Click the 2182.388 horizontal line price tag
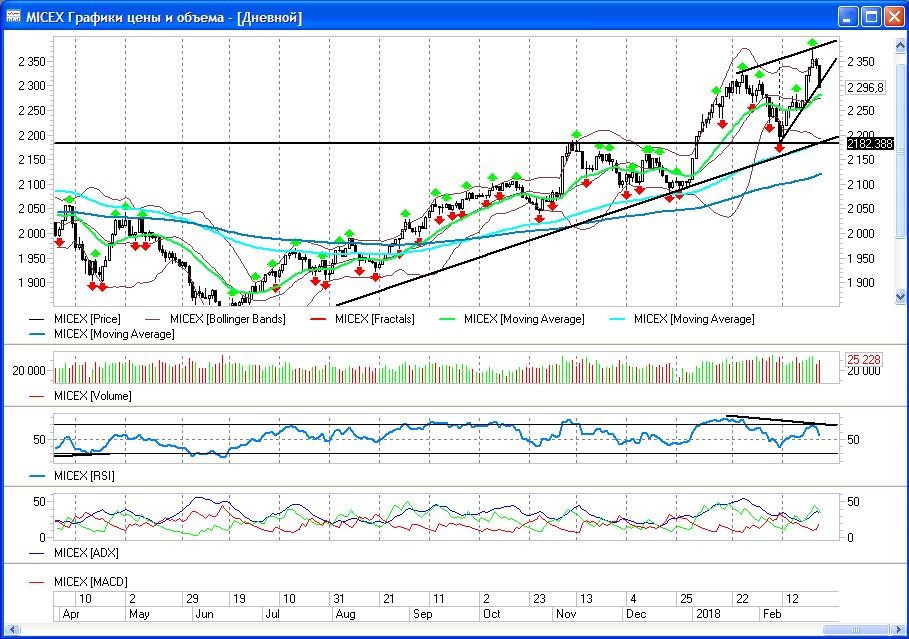 click(867, 144)
